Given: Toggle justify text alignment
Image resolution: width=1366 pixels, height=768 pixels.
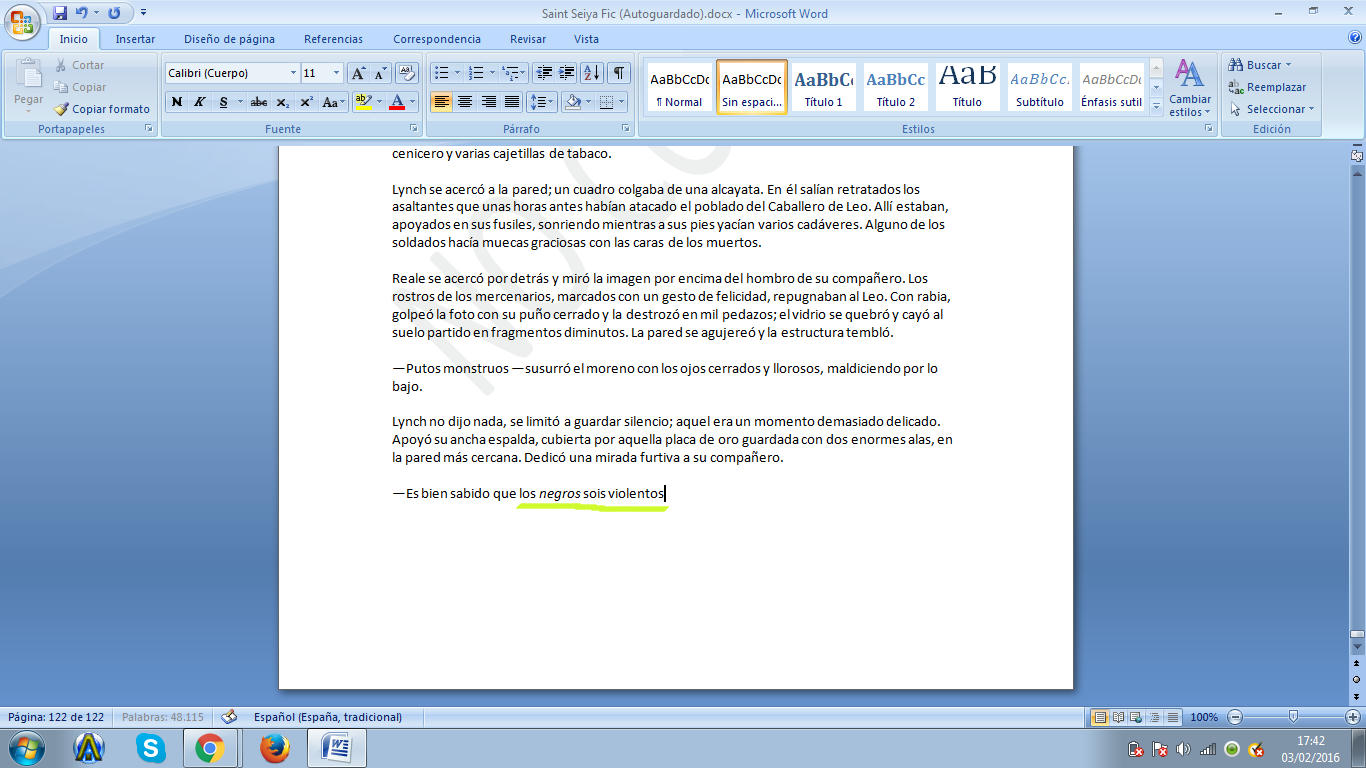Looking at the screenshot, I should (512, 102).
